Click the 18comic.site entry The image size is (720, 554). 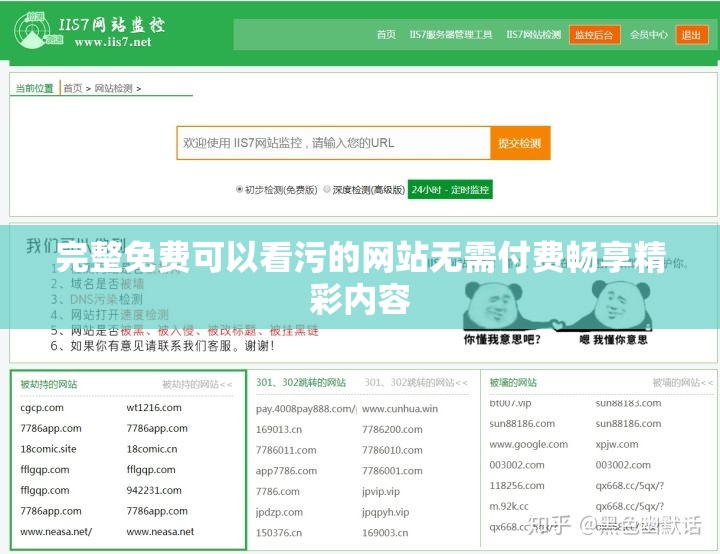(x=48, y=449)
